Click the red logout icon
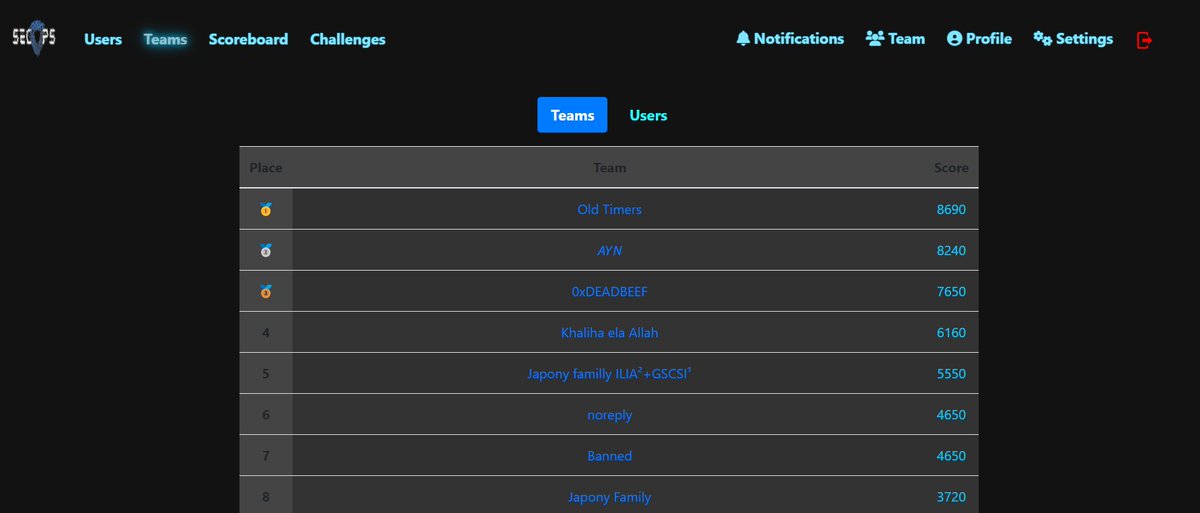 (1145, 40)
